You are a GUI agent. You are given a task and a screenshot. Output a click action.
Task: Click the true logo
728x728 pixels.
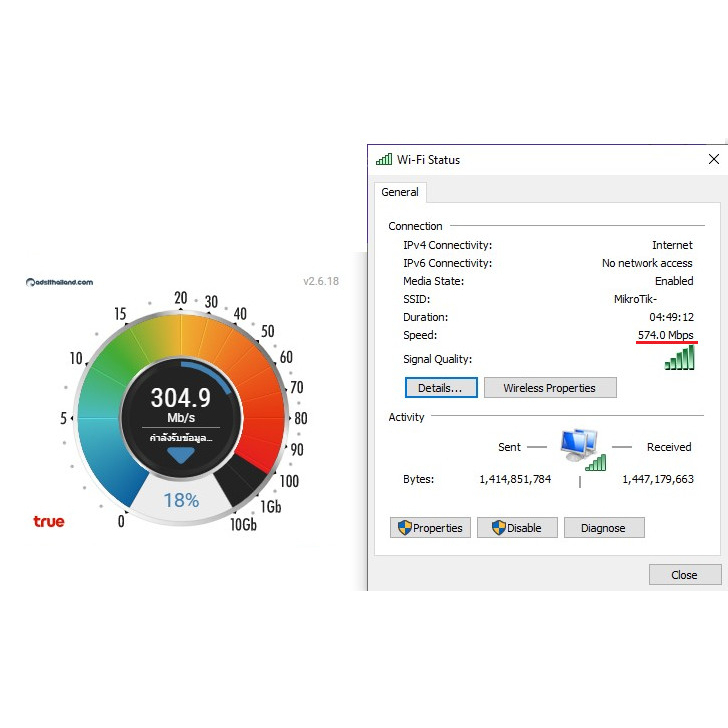[x=49, y=521]
